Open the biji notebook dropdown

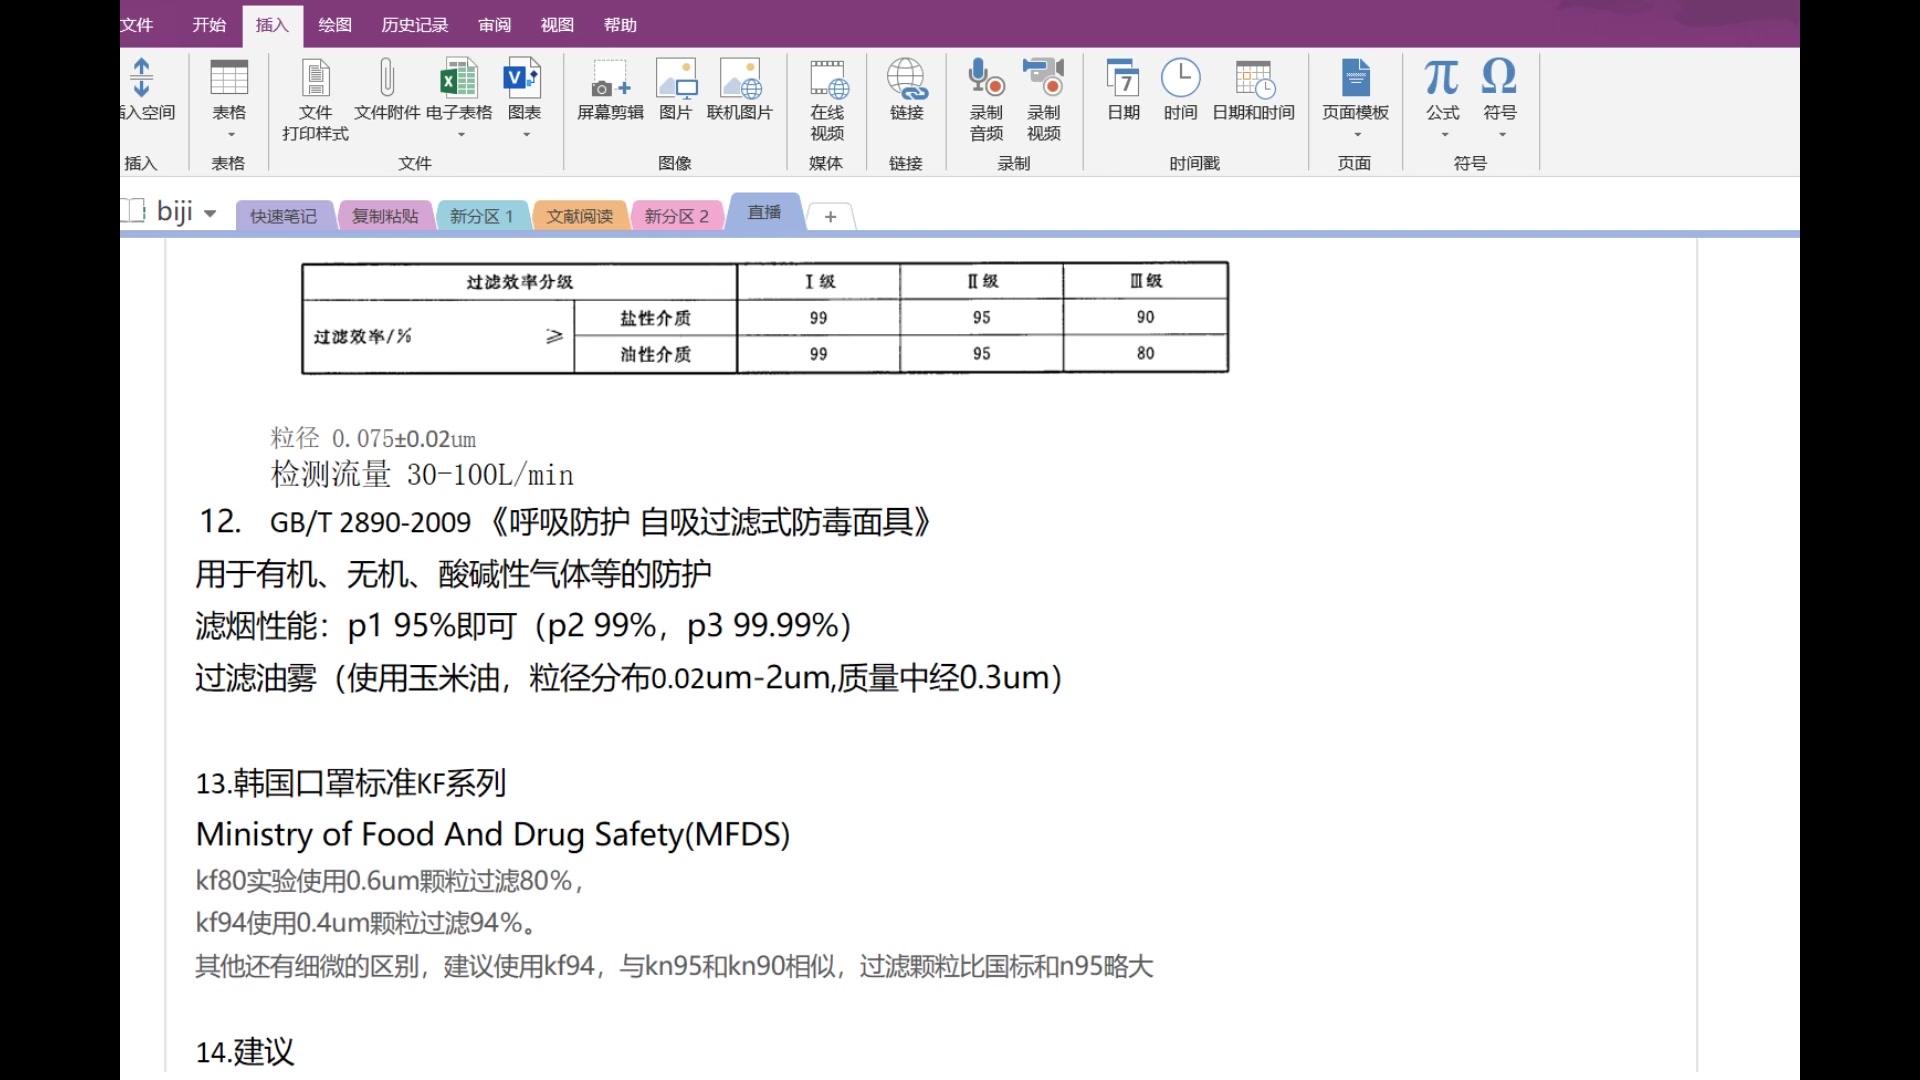click(209, 212)
